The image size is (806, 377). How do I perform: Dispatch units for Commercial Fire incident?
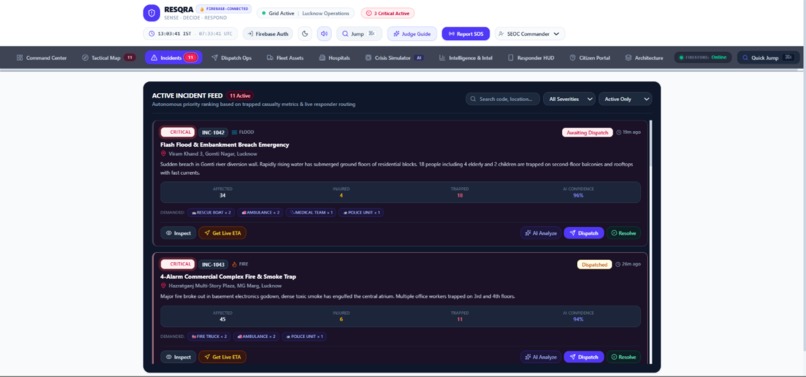coord(584,357)
